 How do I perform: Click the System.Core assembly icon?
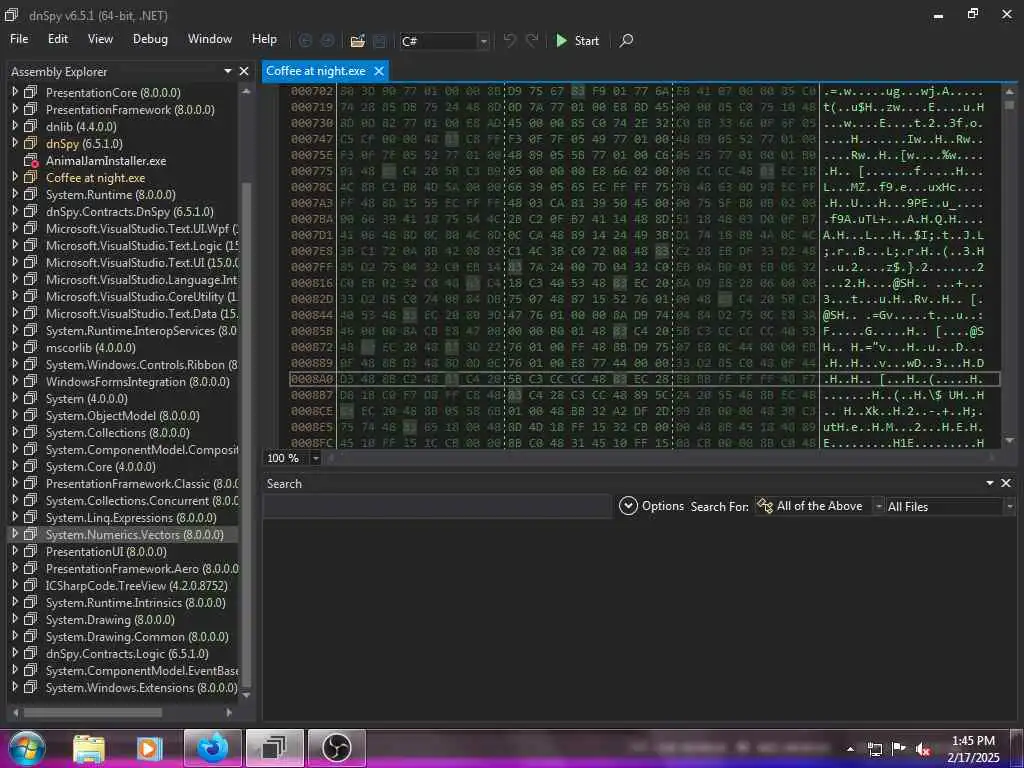31,466
